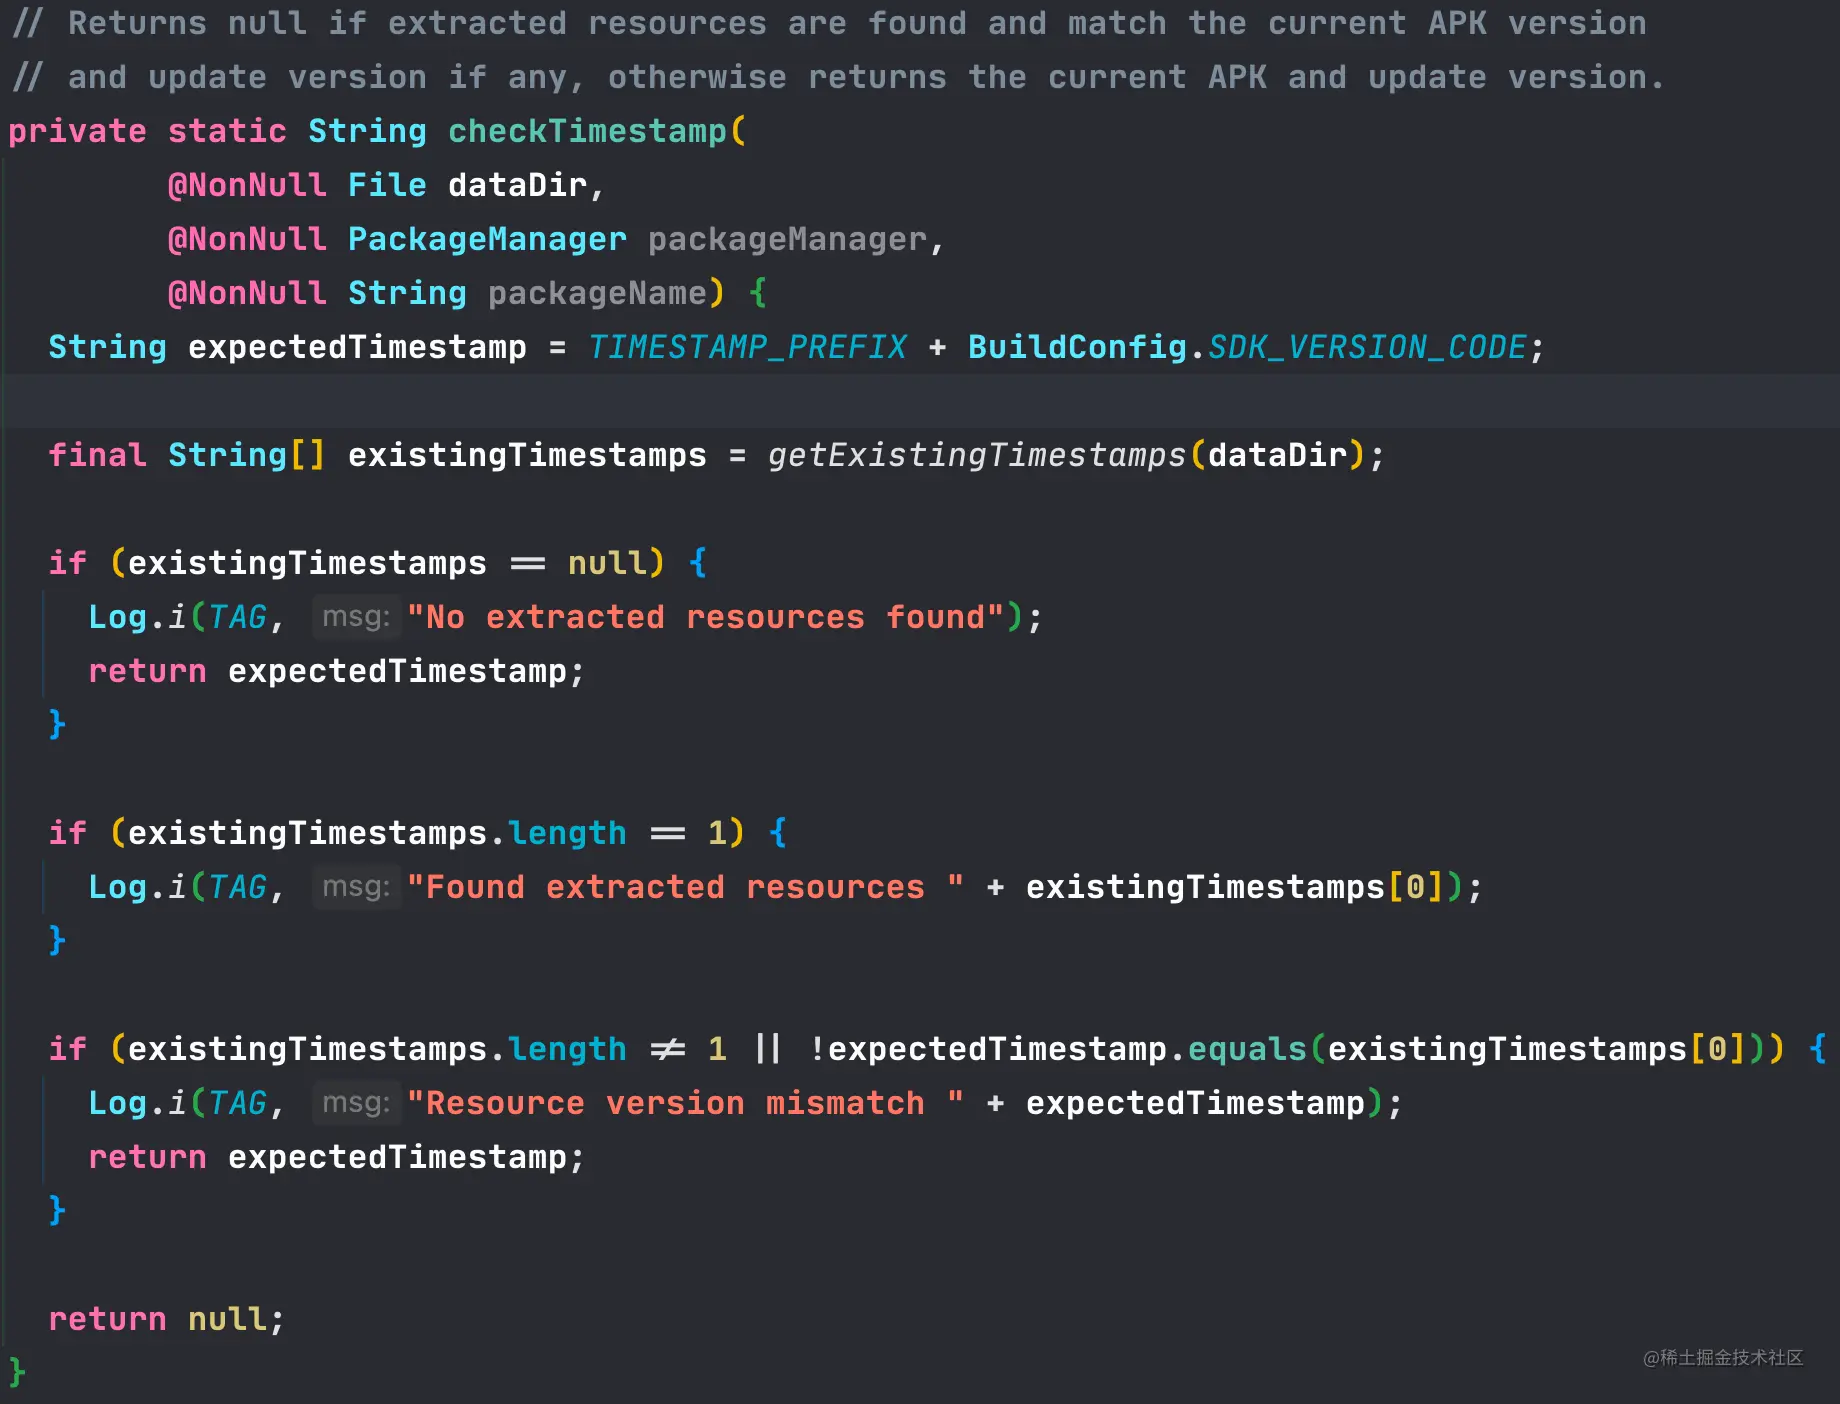Click the "msg:" hint before "Found extracted resources"

(356, 887)
